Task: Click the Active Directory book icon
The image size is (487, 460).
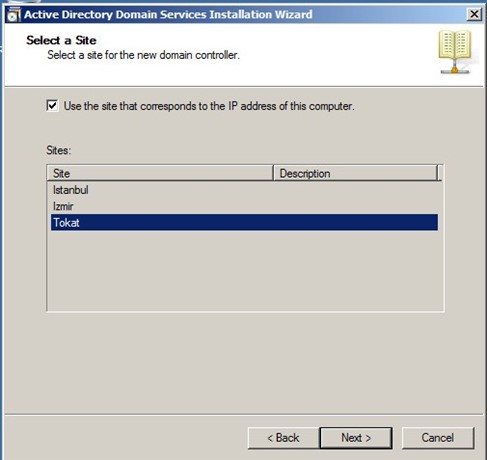Action: click(x=455, y=52)
